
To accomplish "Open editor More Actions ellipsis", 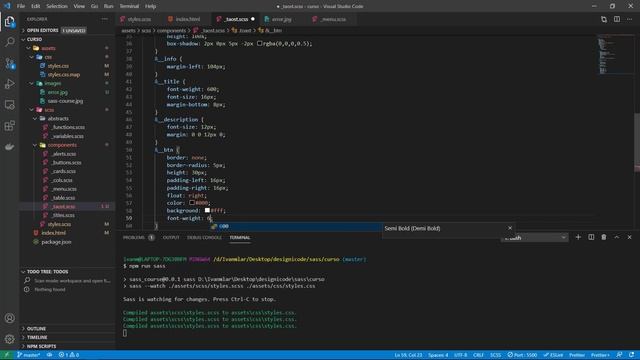I will [630, 19].
